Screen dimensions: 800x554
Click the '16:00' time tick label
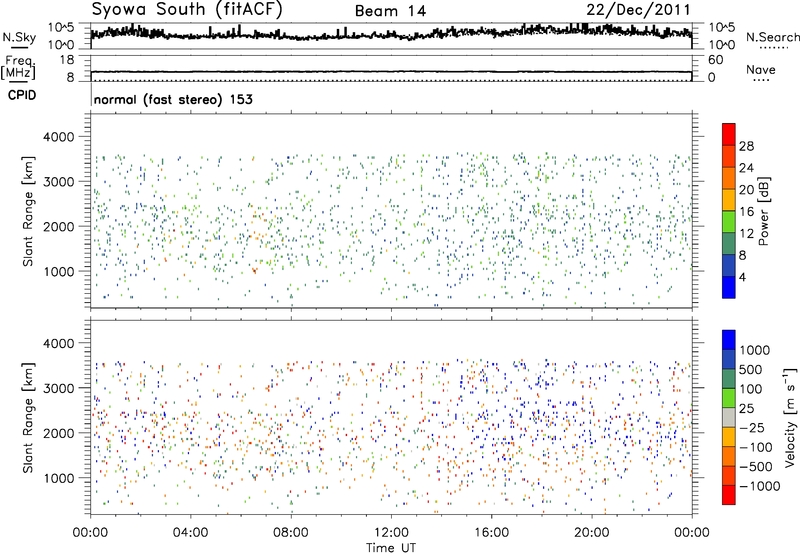[491, 533]
